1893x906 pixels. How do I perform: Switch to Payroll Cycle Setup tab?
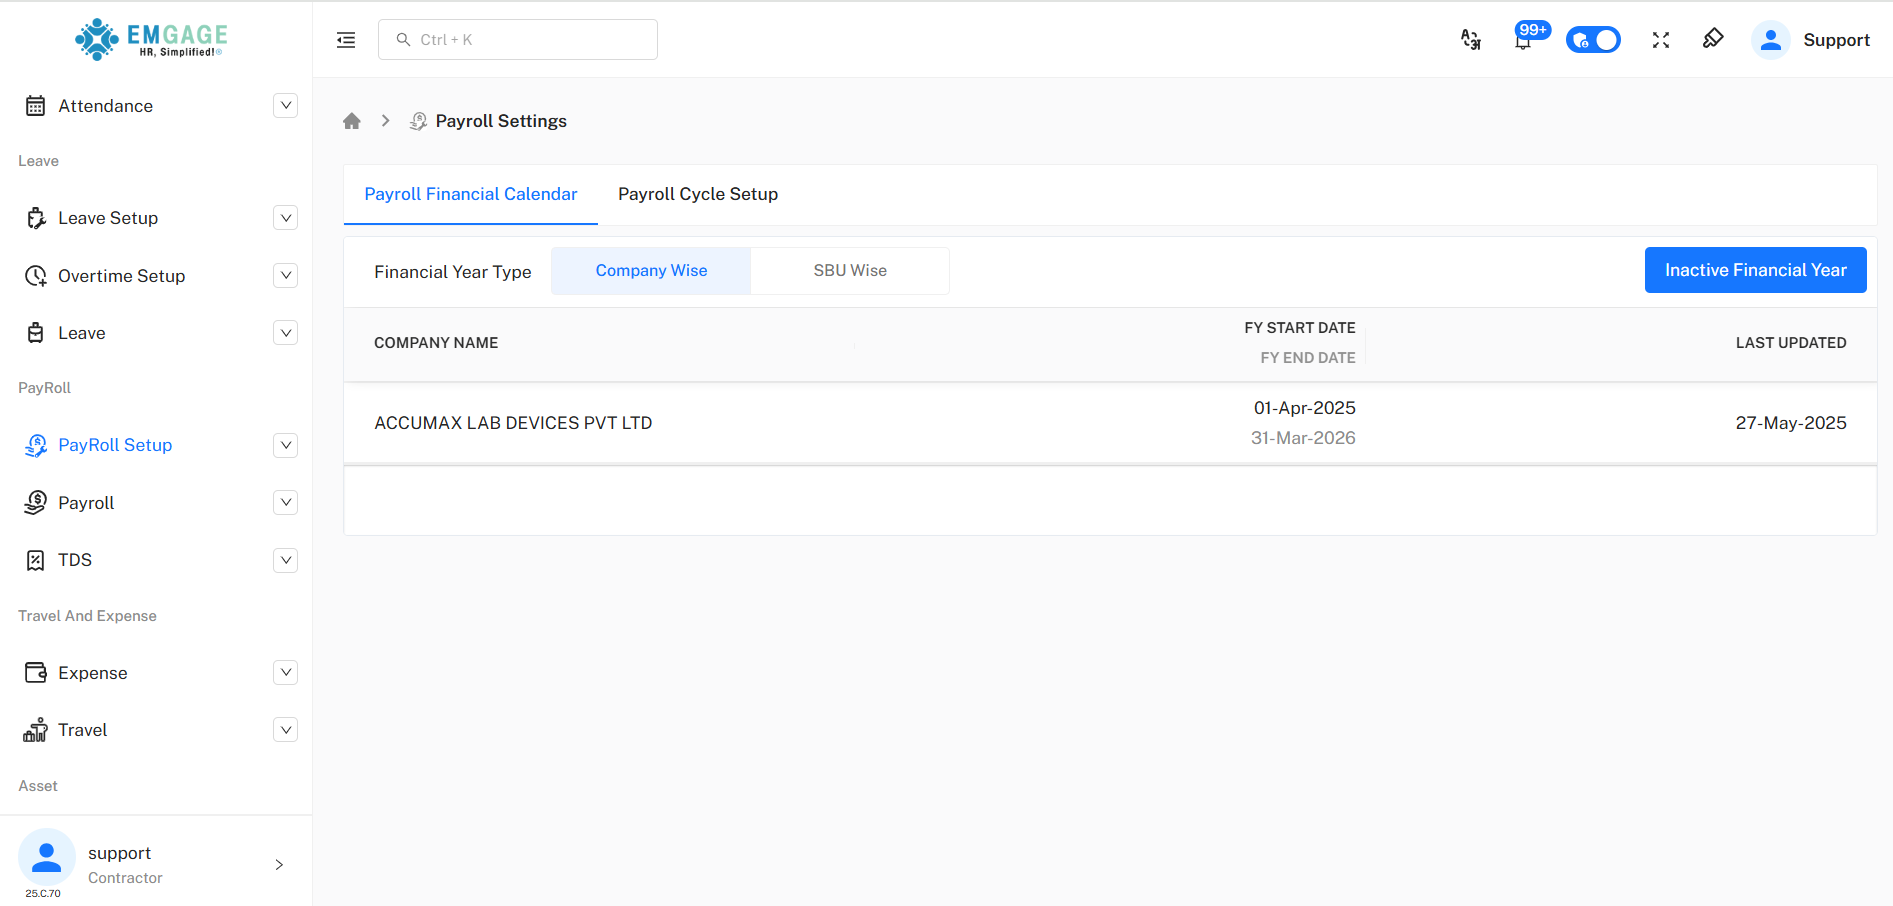point(698,194)
